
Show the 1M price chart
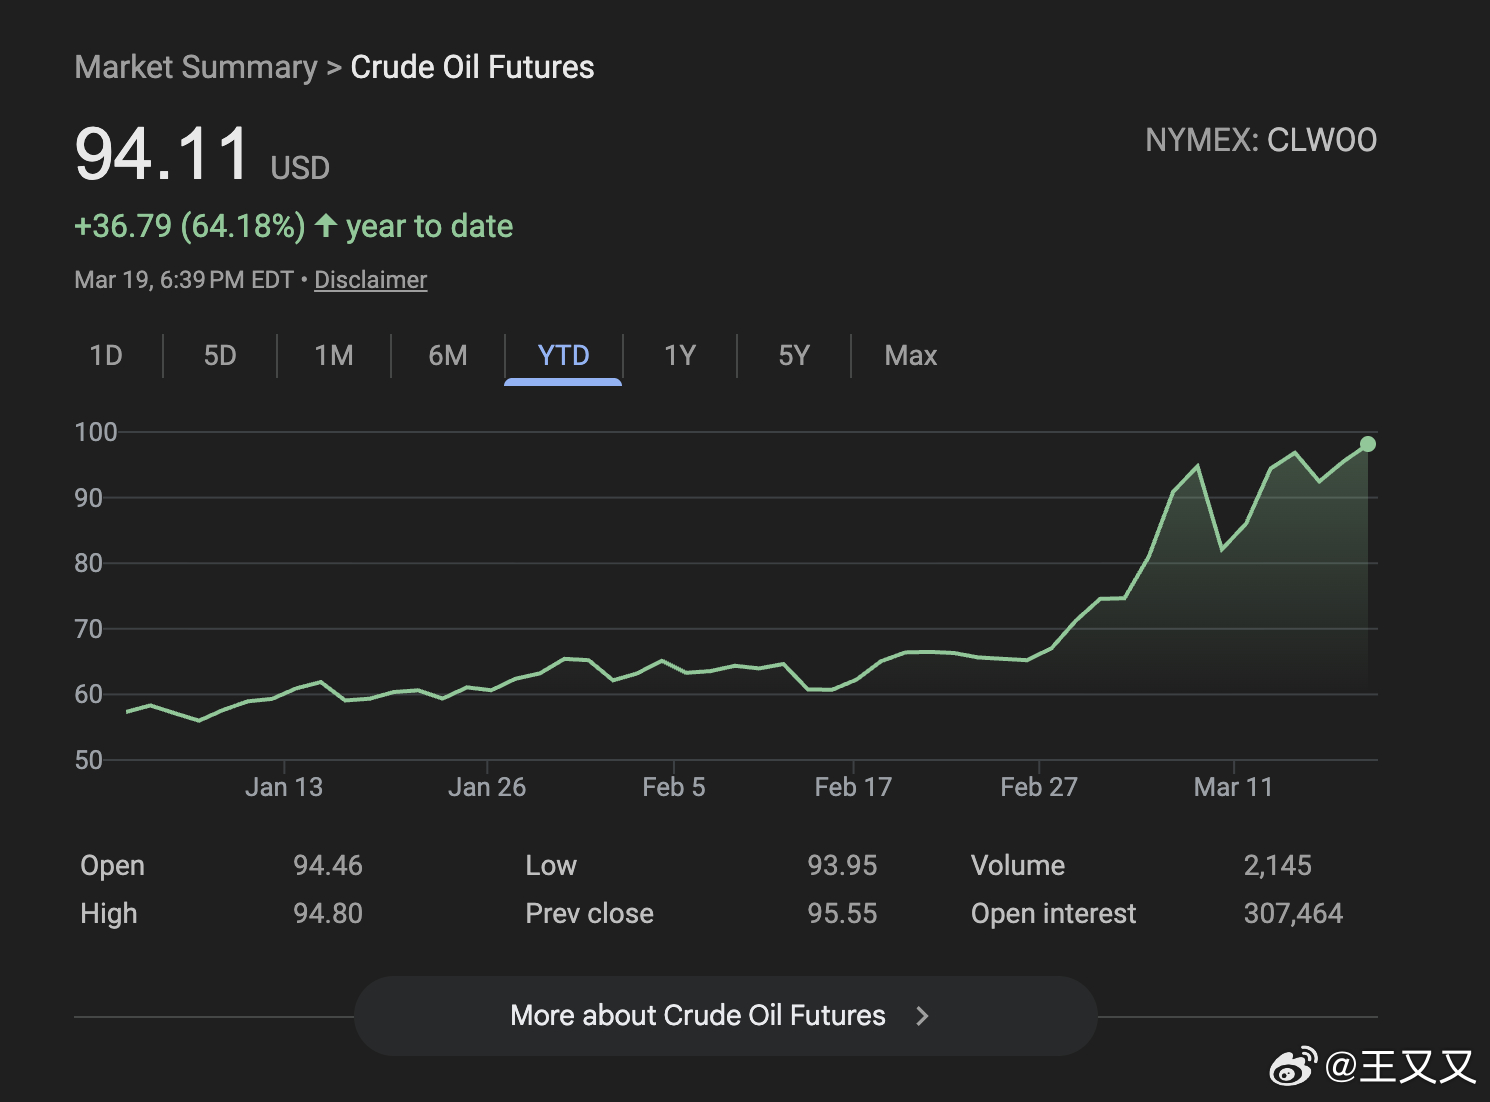pos(334,356)
